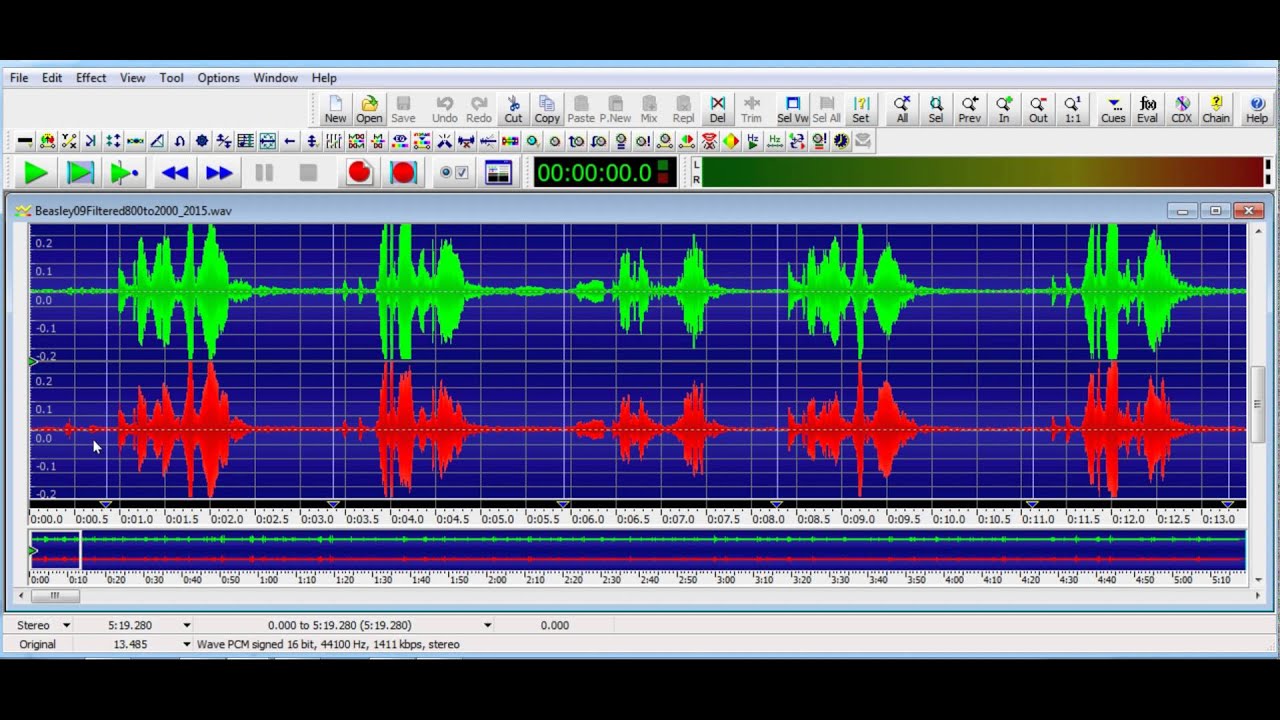Open the Tool menu
The image size is (1280, 720).
pyautogui.click(x=171, y=77)
